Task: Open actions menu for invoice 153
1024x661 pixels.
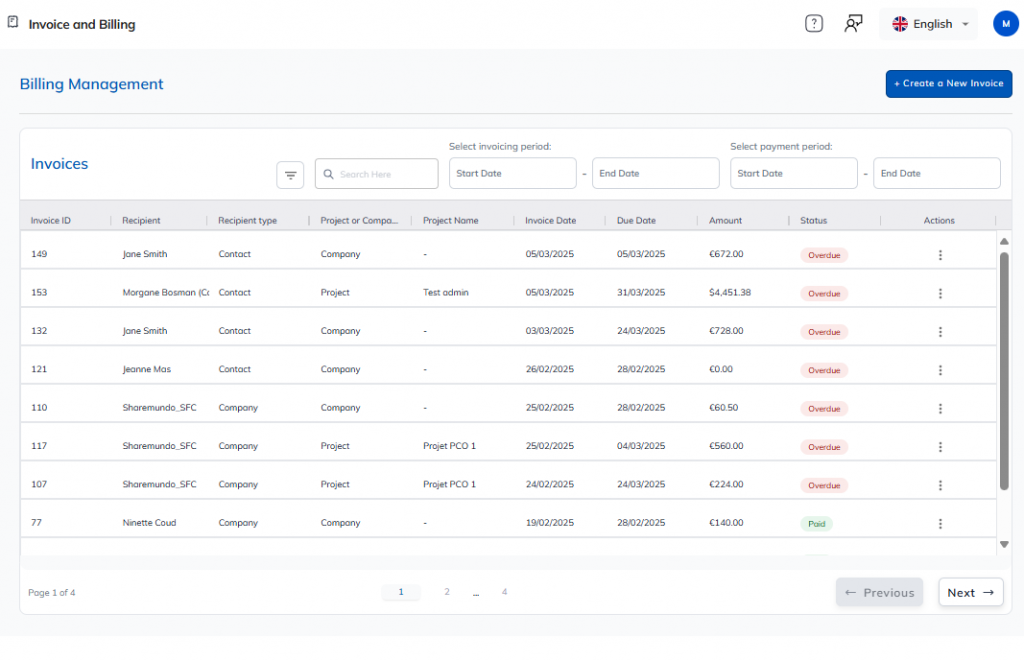Action: tap(940, 293)
